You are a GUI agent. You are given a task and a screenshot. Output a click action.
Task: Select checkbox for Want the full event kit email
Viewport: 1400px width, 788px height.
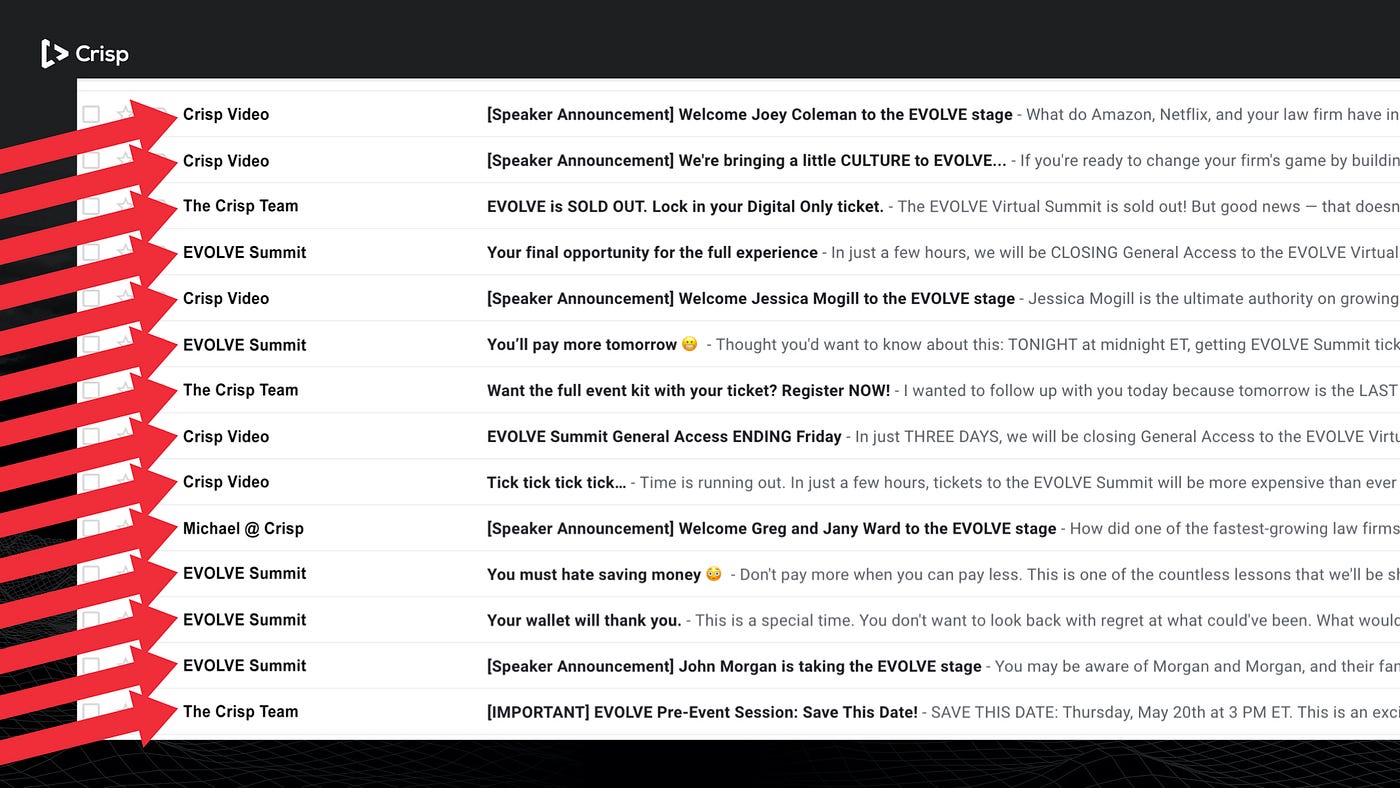click(91, 390)
